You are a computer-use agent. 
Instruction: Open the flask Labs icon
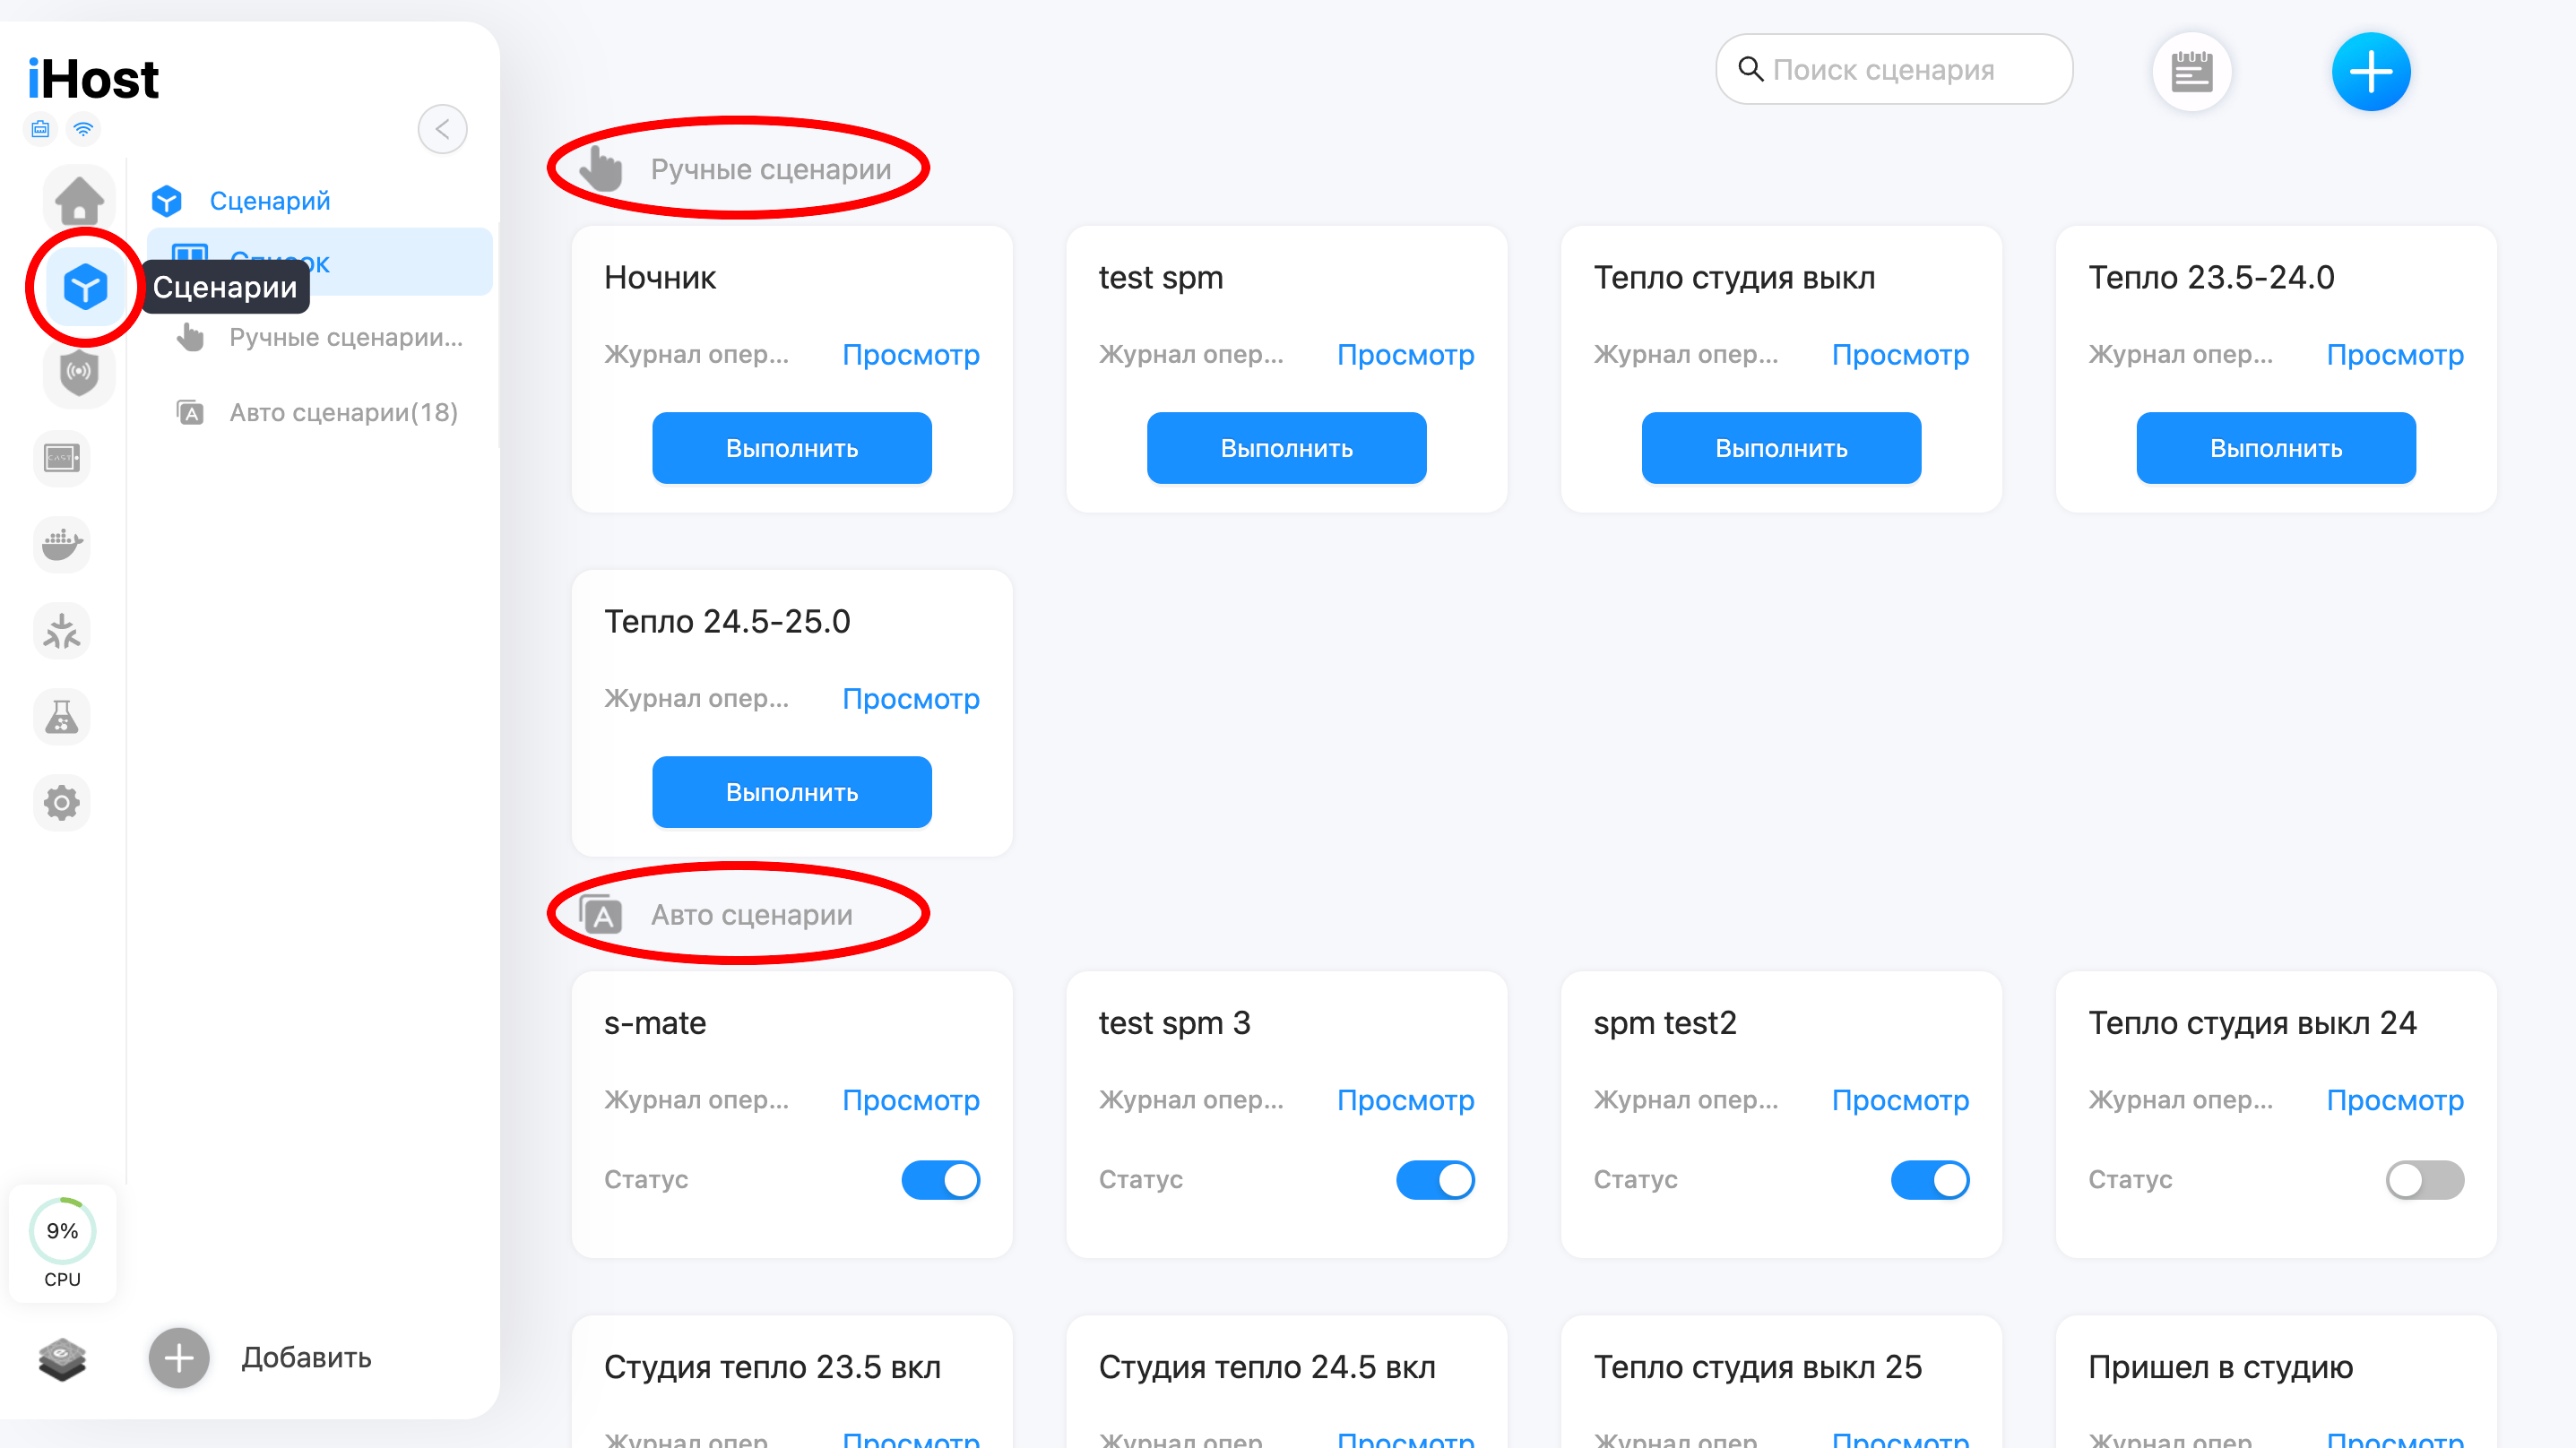(x=62, y=717)
